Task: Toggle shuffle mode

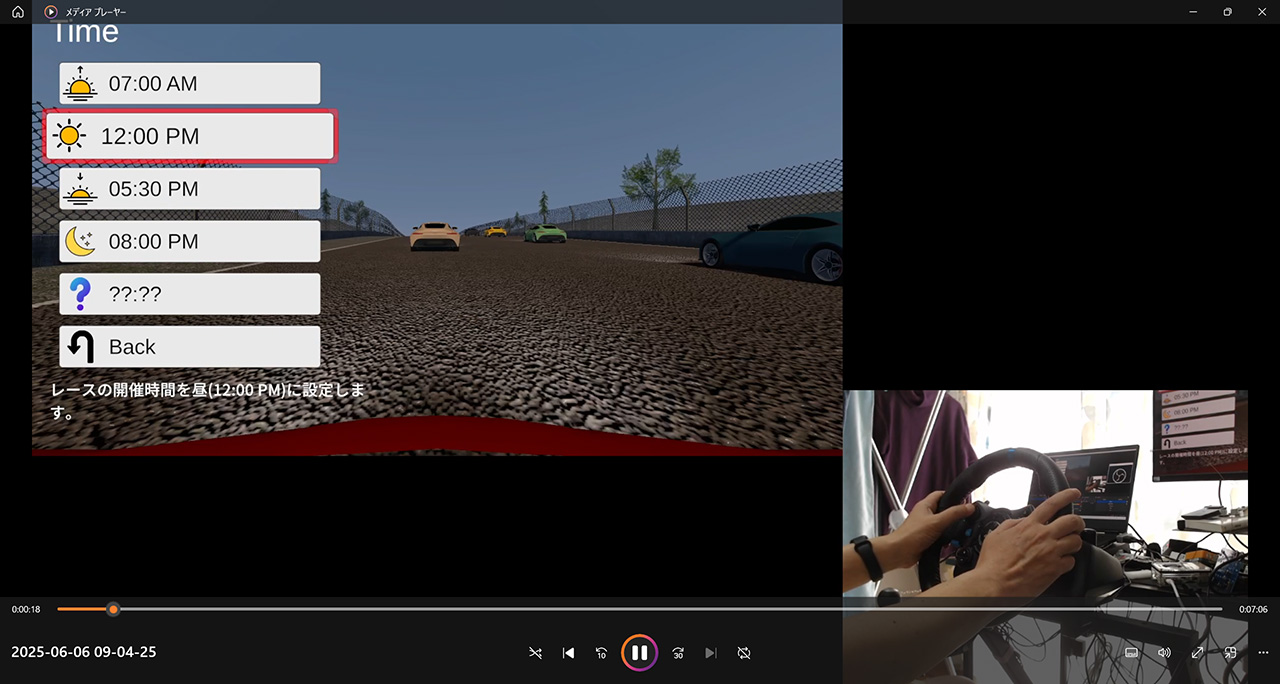Action: 536,653
